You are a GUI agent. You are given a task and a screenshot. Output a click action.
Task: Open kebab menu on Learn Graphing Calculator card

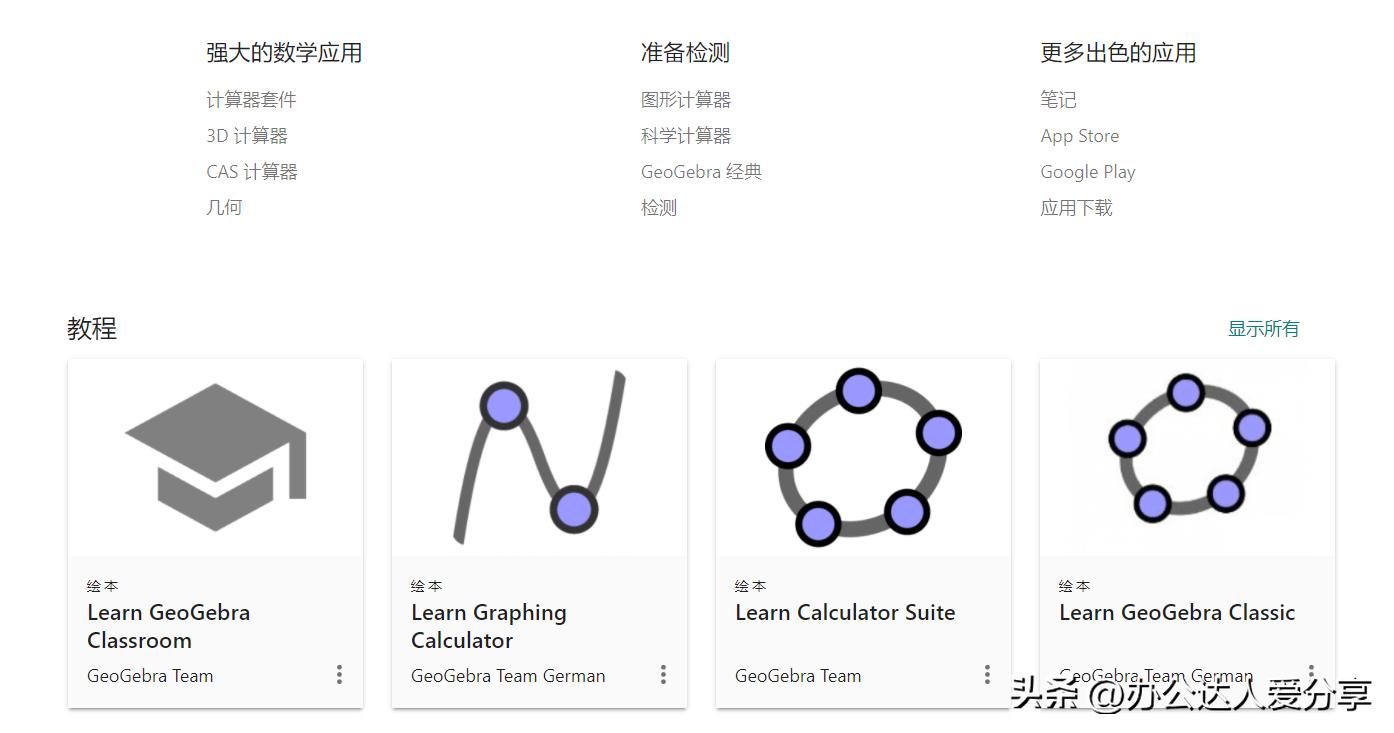[x=663, y=675]
